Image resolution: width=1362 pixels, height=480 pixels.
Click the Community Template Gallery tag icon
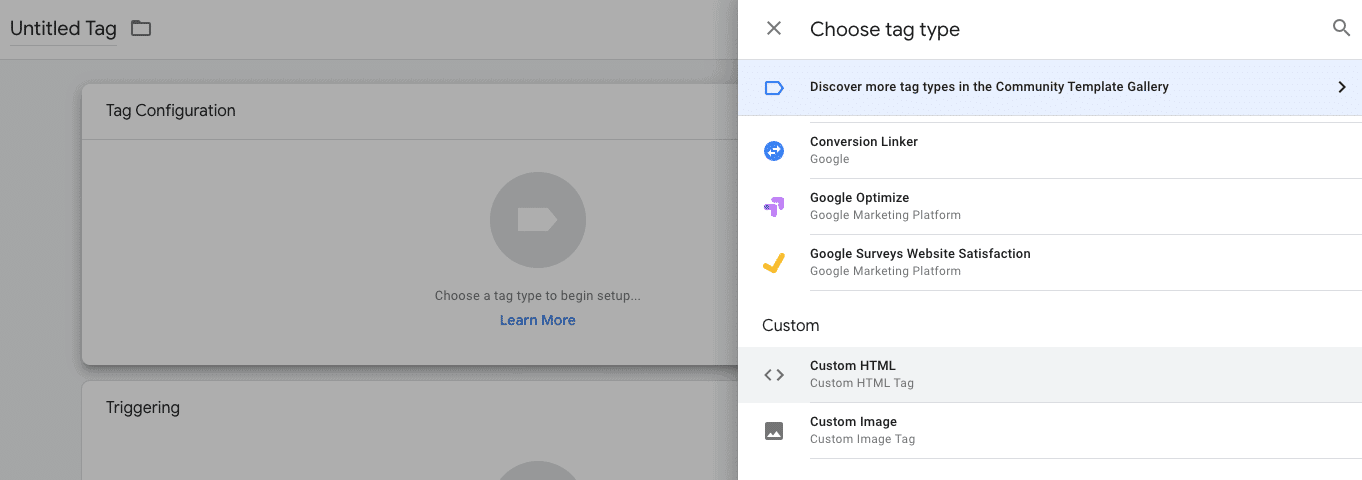pyautogui.click(x=774, y=88)
